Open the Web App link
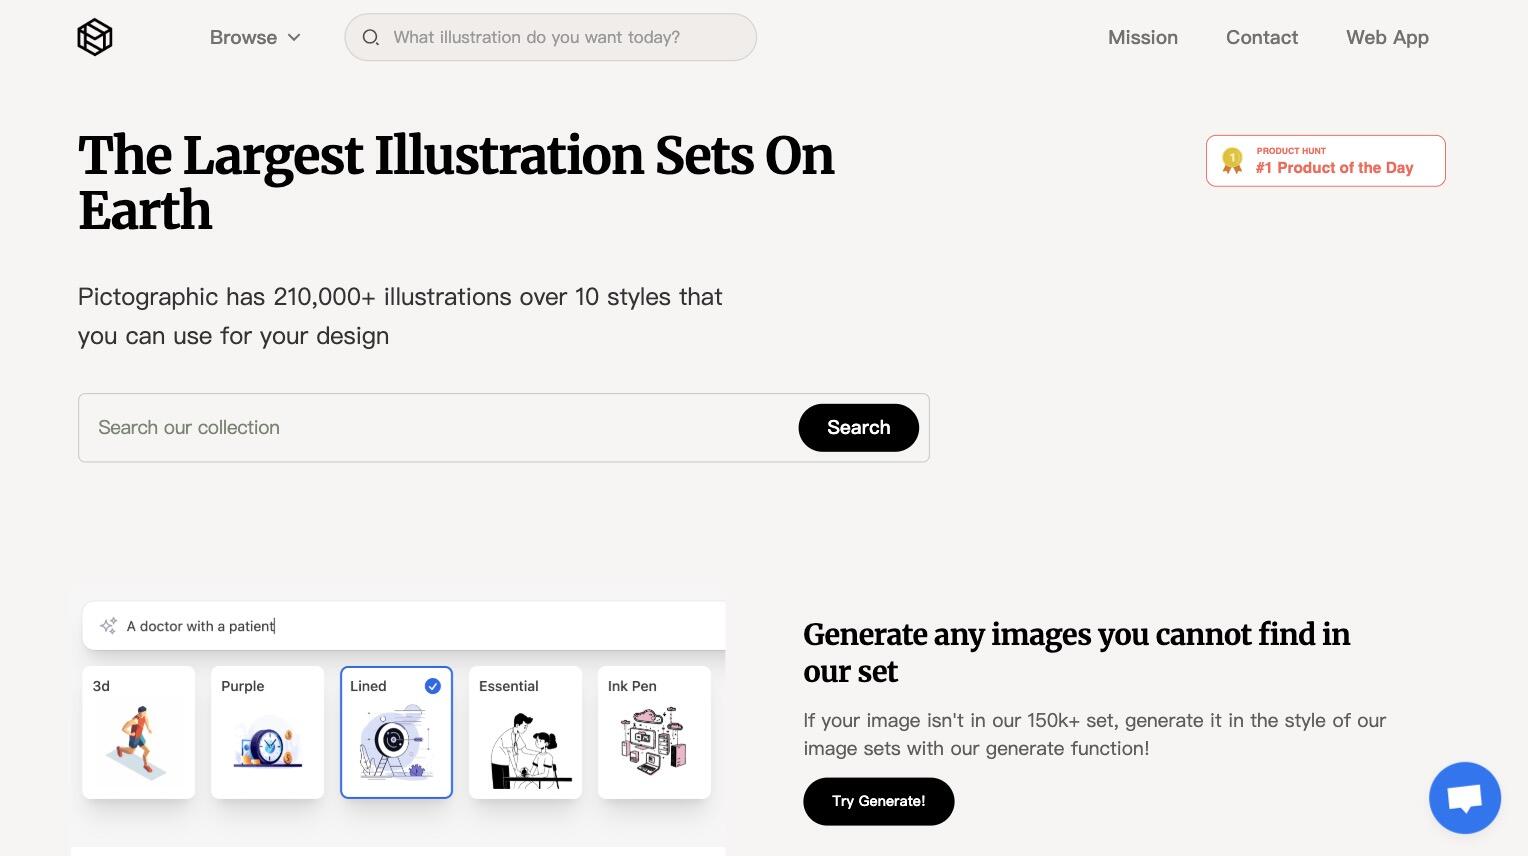 1387,37
